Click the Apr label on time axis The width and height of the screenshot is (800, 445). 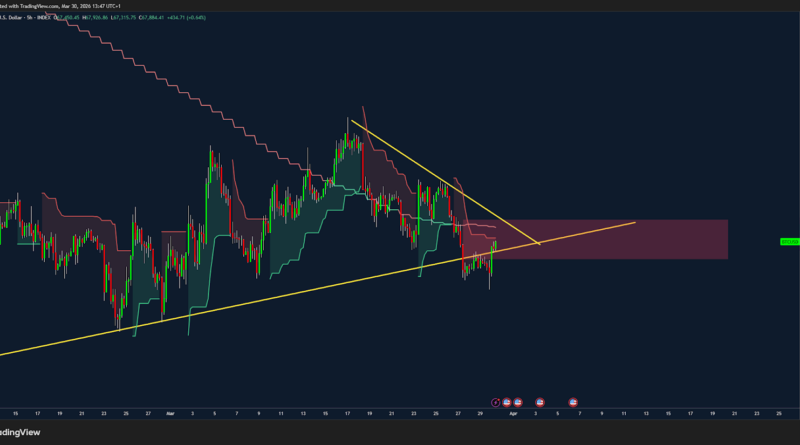pos(514,412)
